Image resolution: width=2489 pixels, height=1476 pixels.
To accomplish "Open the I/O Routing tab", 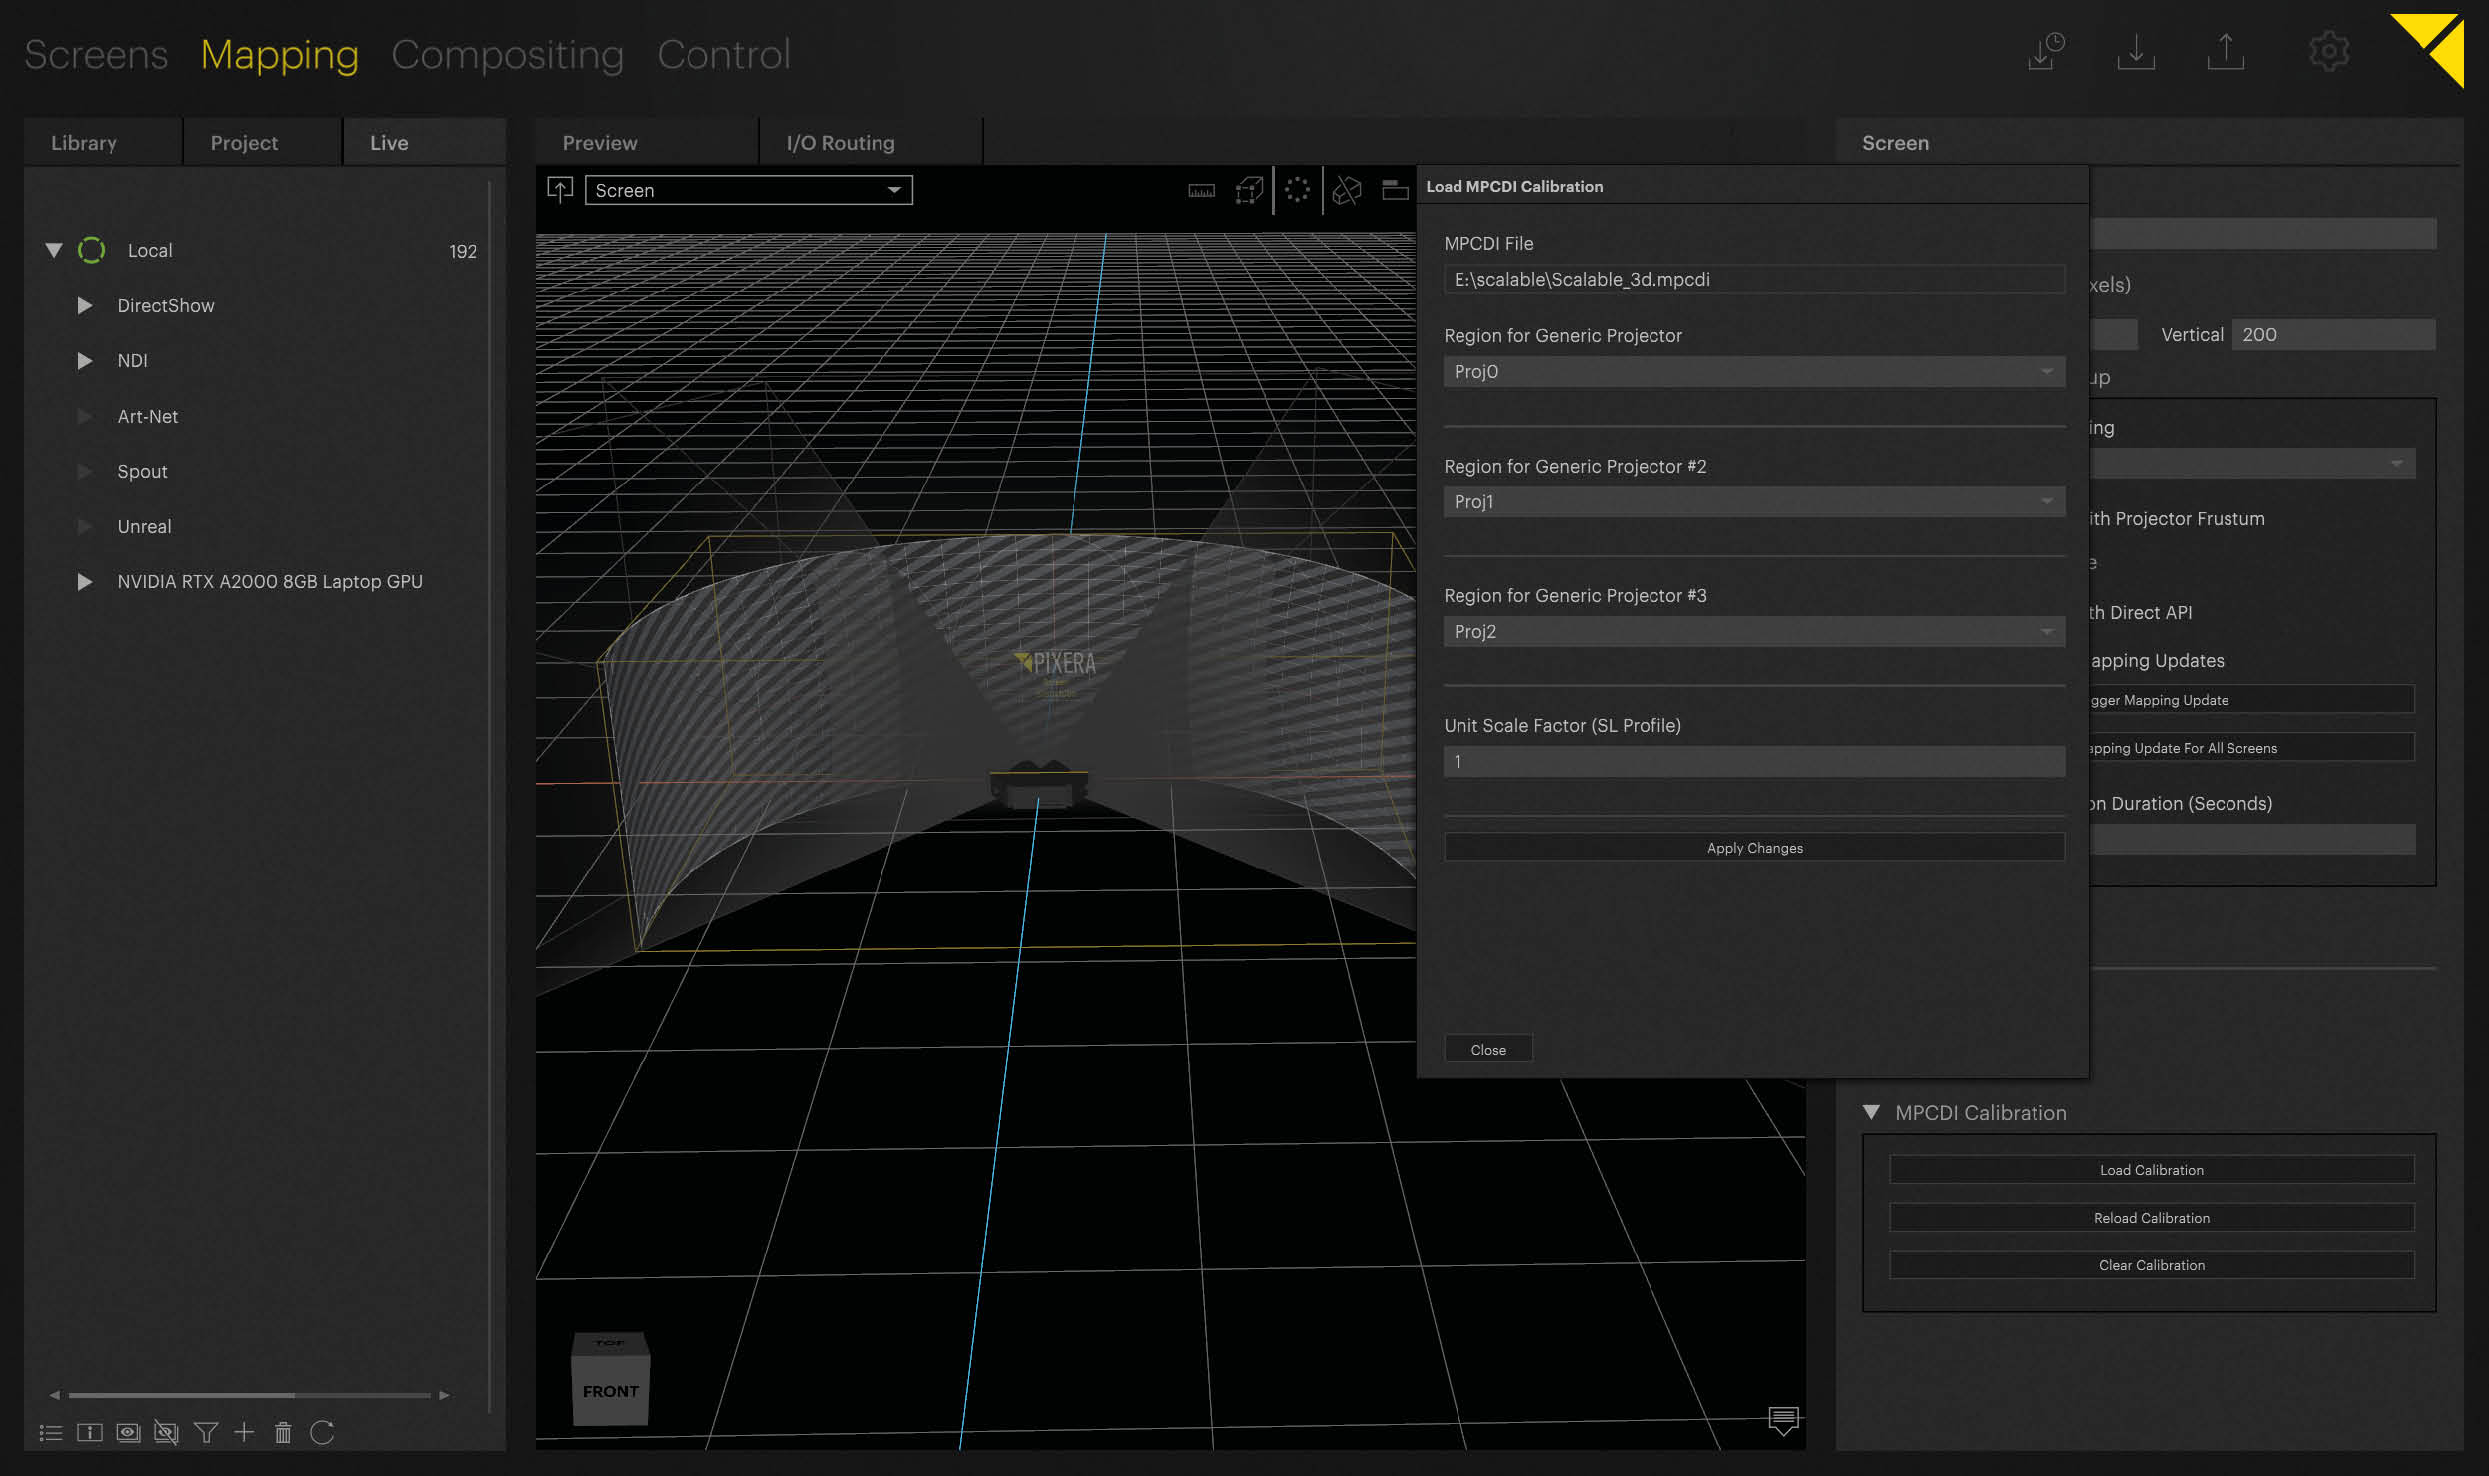I will point(840,143).
